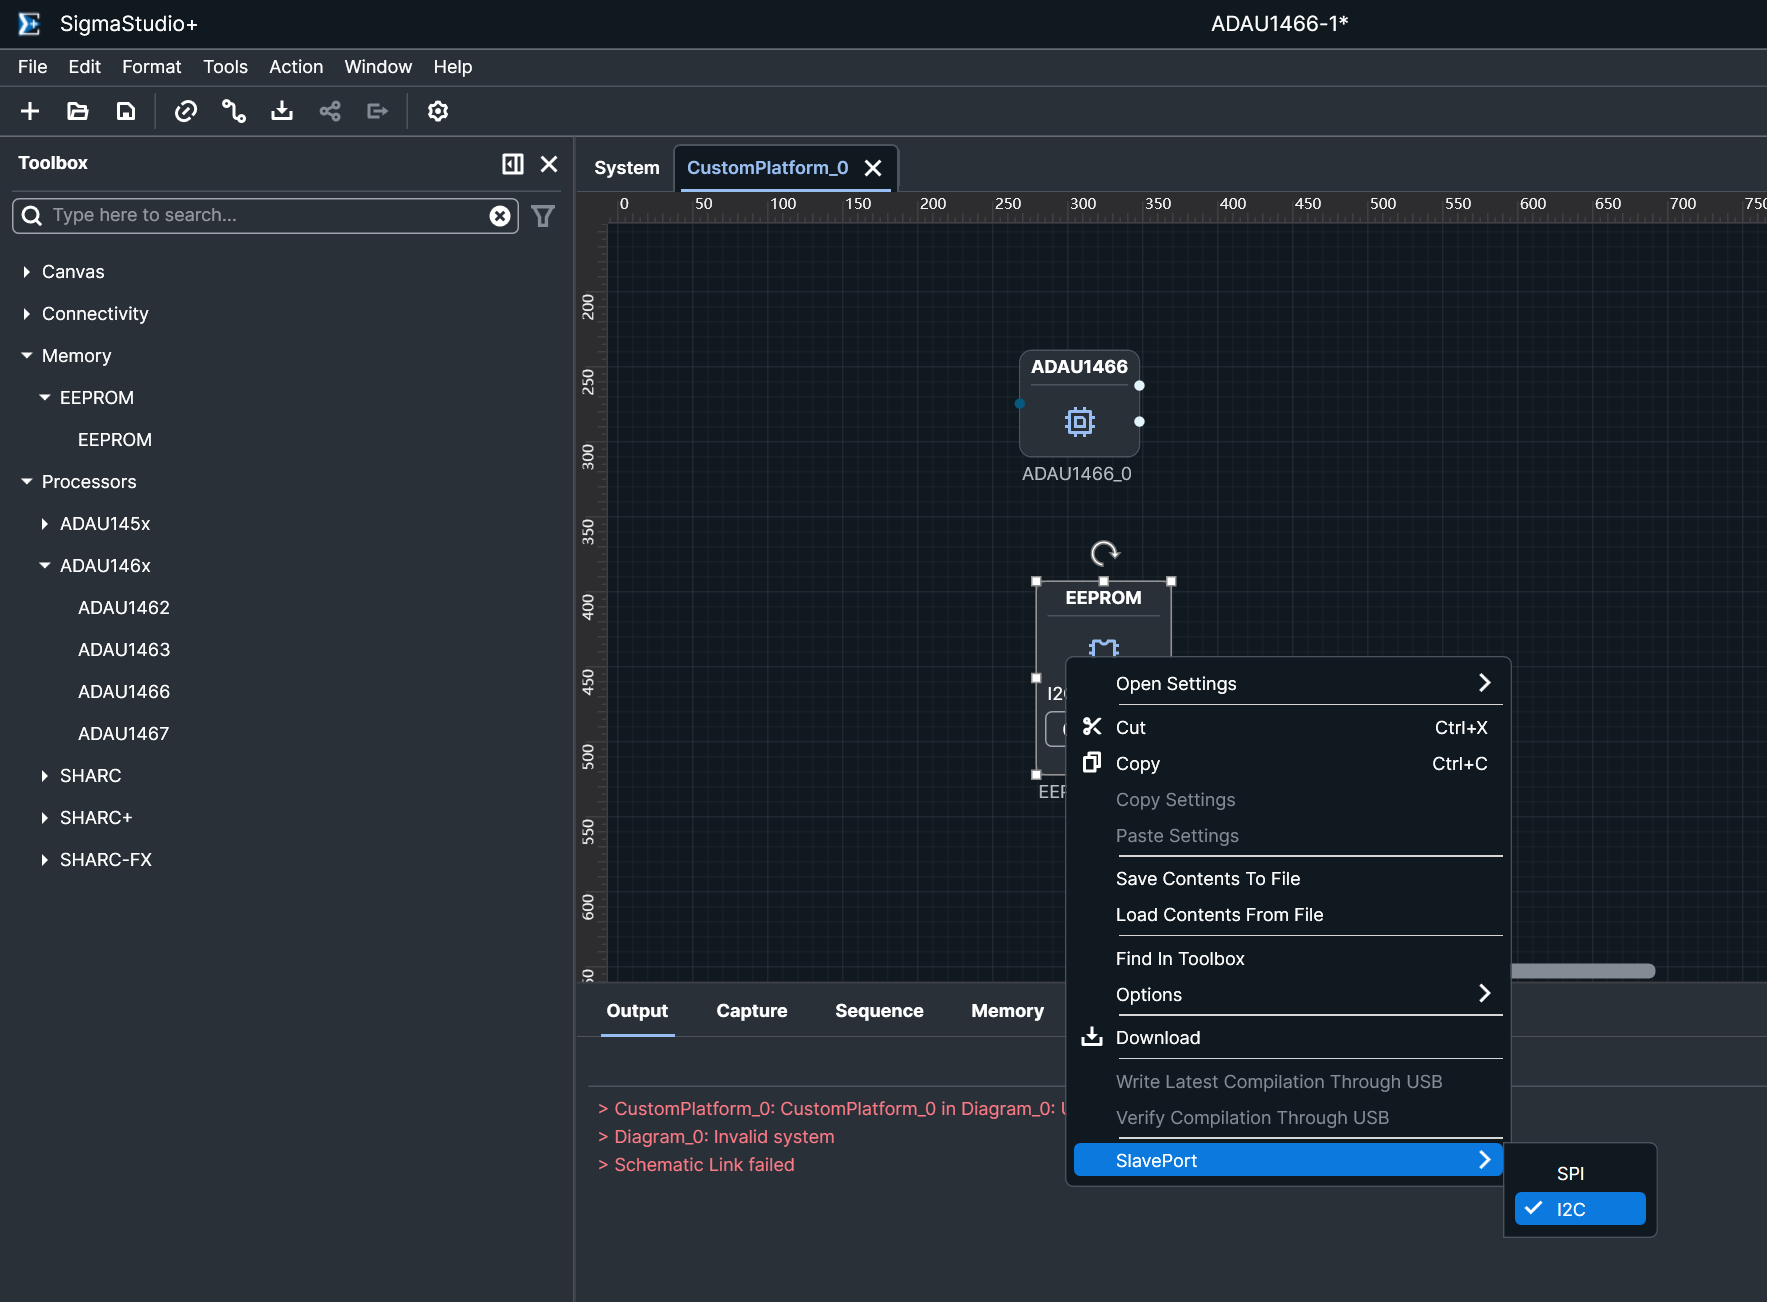Screen dimensions: 1767x1302
Task: Click the Download icon in the context menu
Action: point(1092,1037)
